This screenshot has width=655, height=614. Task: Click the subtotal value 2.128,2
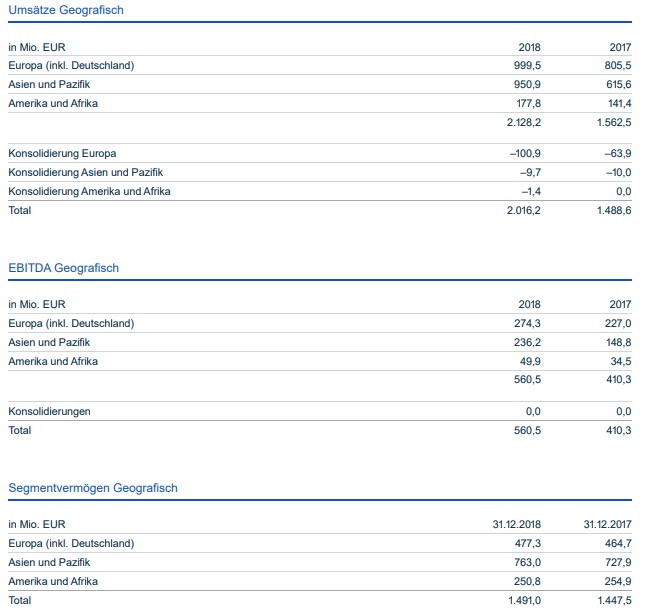[523, 122]
